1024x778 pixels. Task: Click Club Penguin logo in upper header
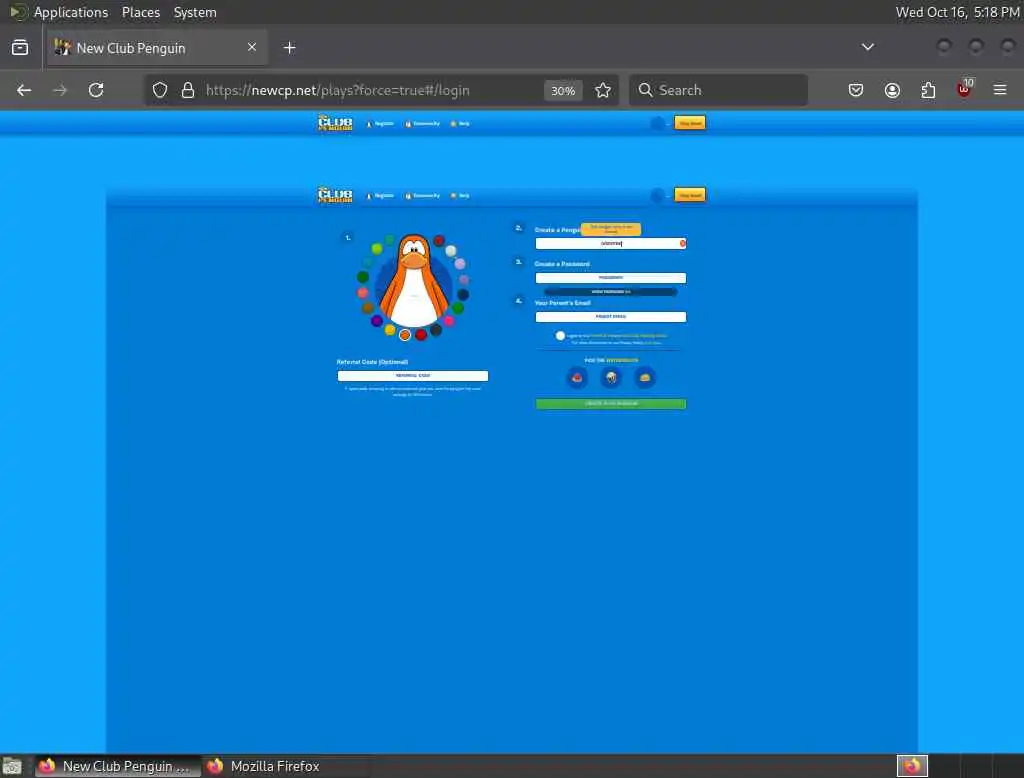point(335,123)
